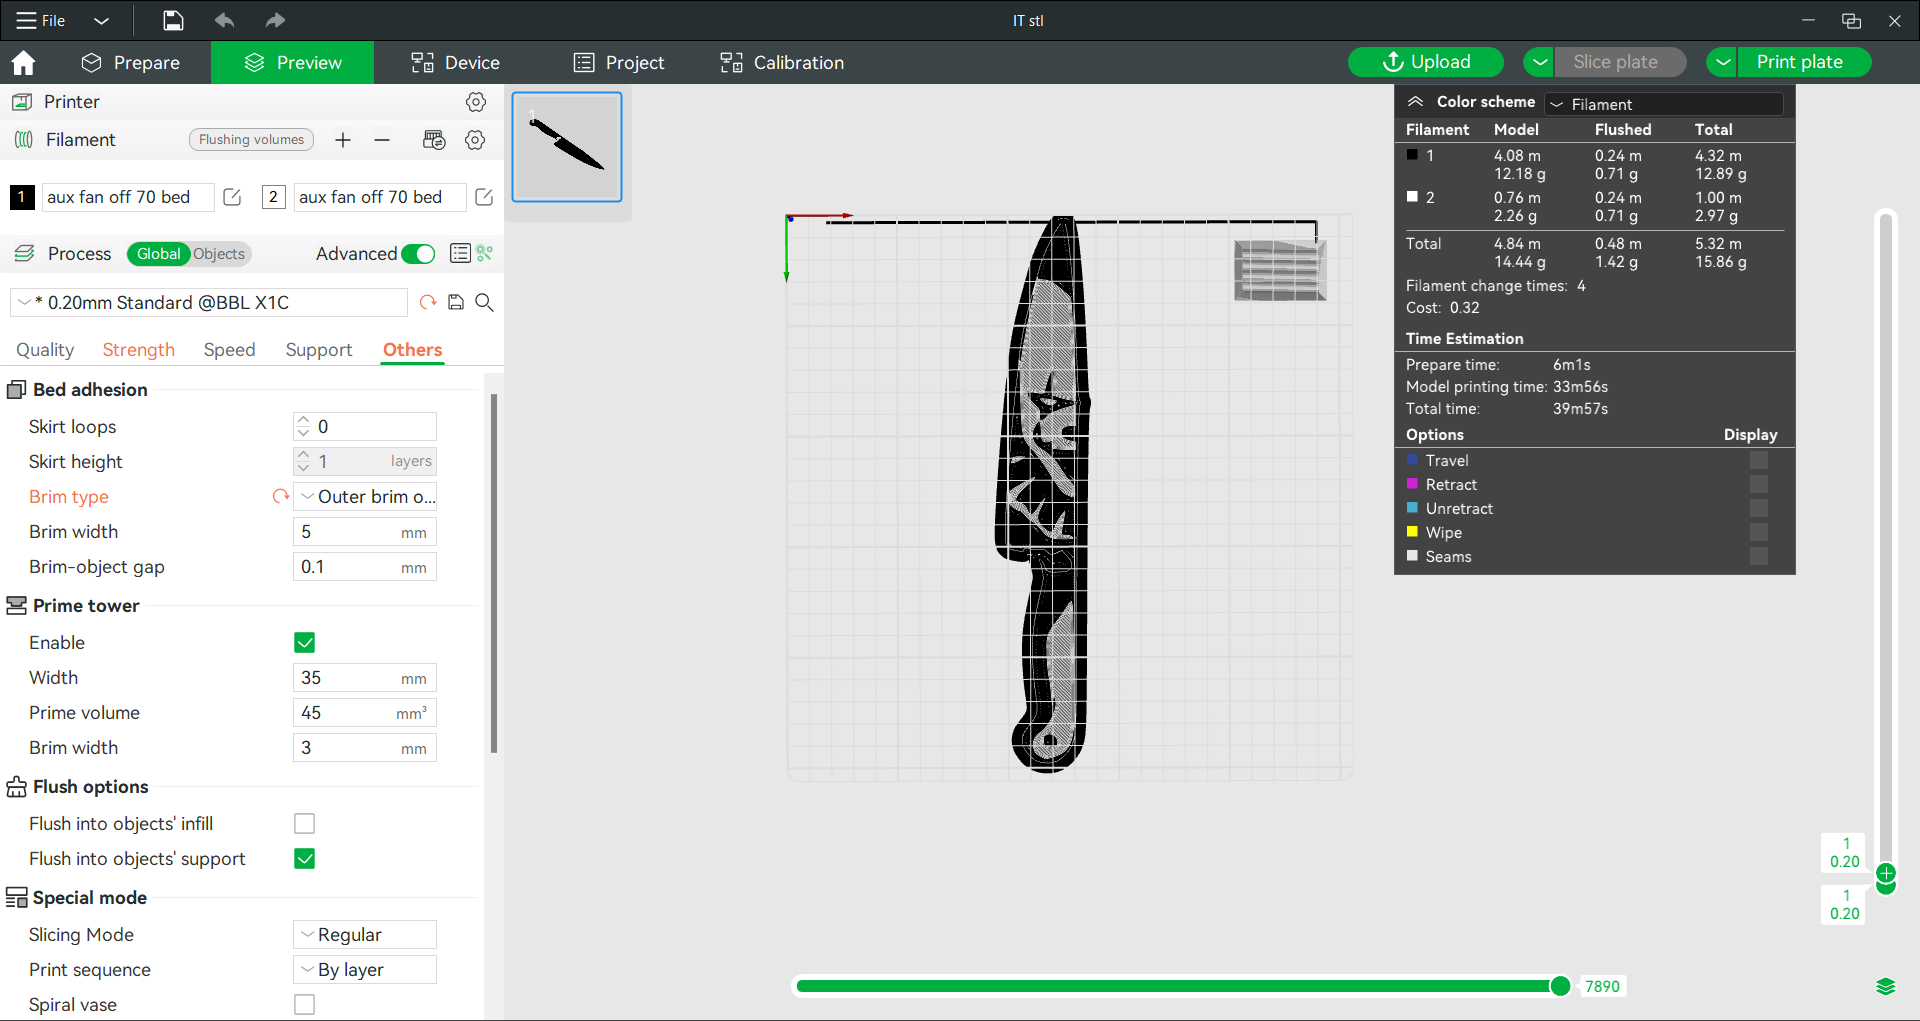Click the process settings grid icon

(x=485, y=254)
